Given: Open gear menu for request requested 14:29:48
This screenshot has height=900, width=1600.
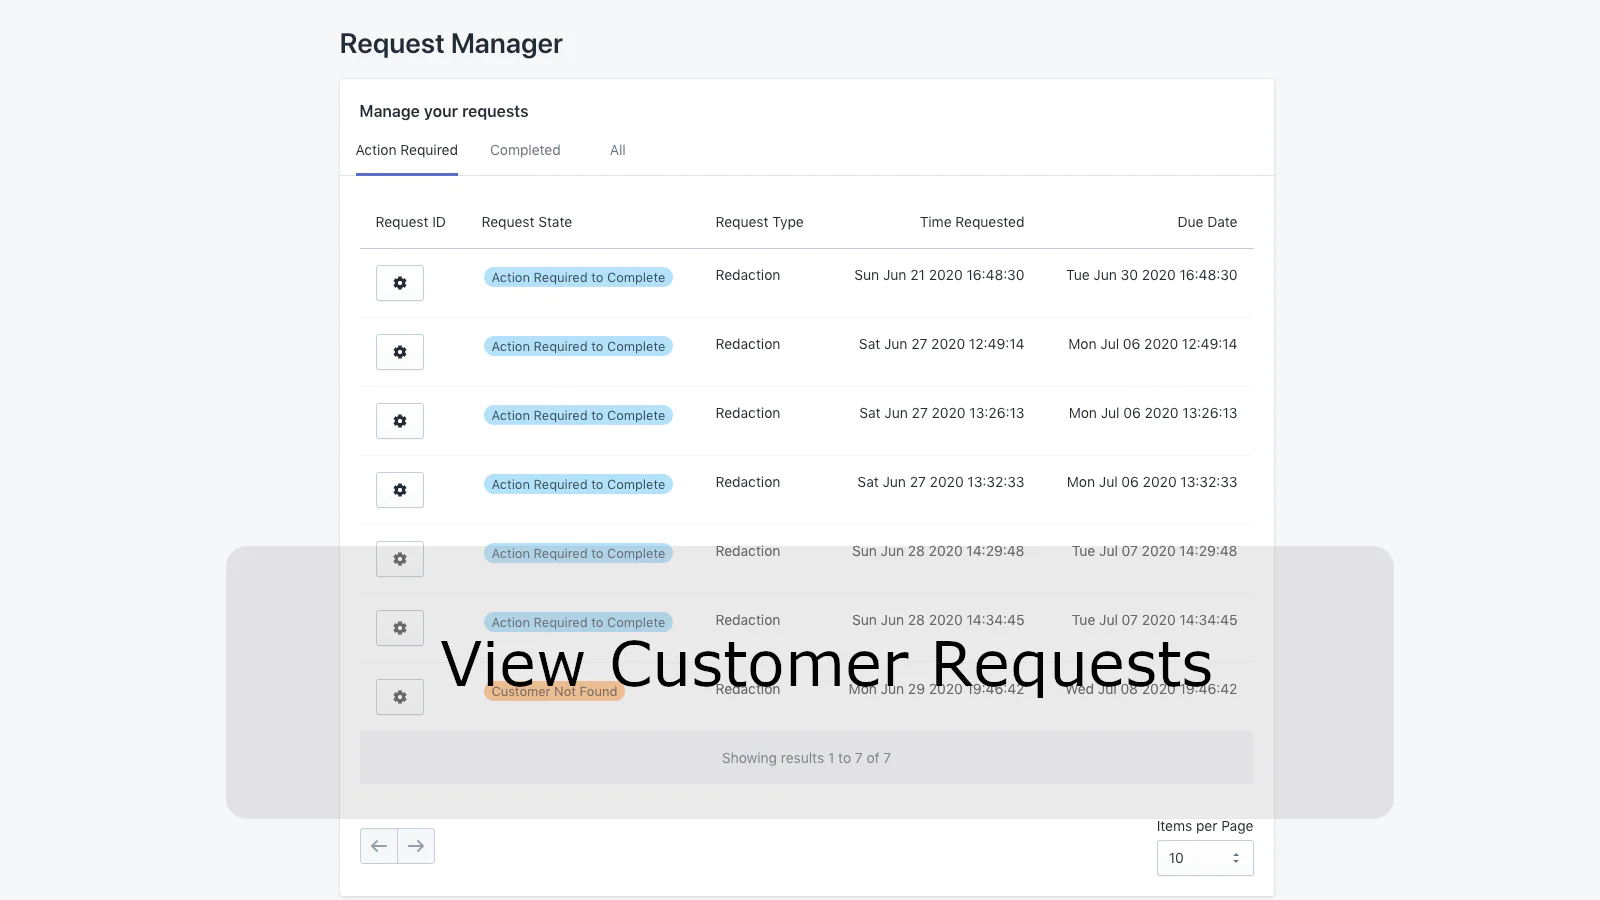Looking at the screenshot, I should pyautogui.click(x=400, y=559).
